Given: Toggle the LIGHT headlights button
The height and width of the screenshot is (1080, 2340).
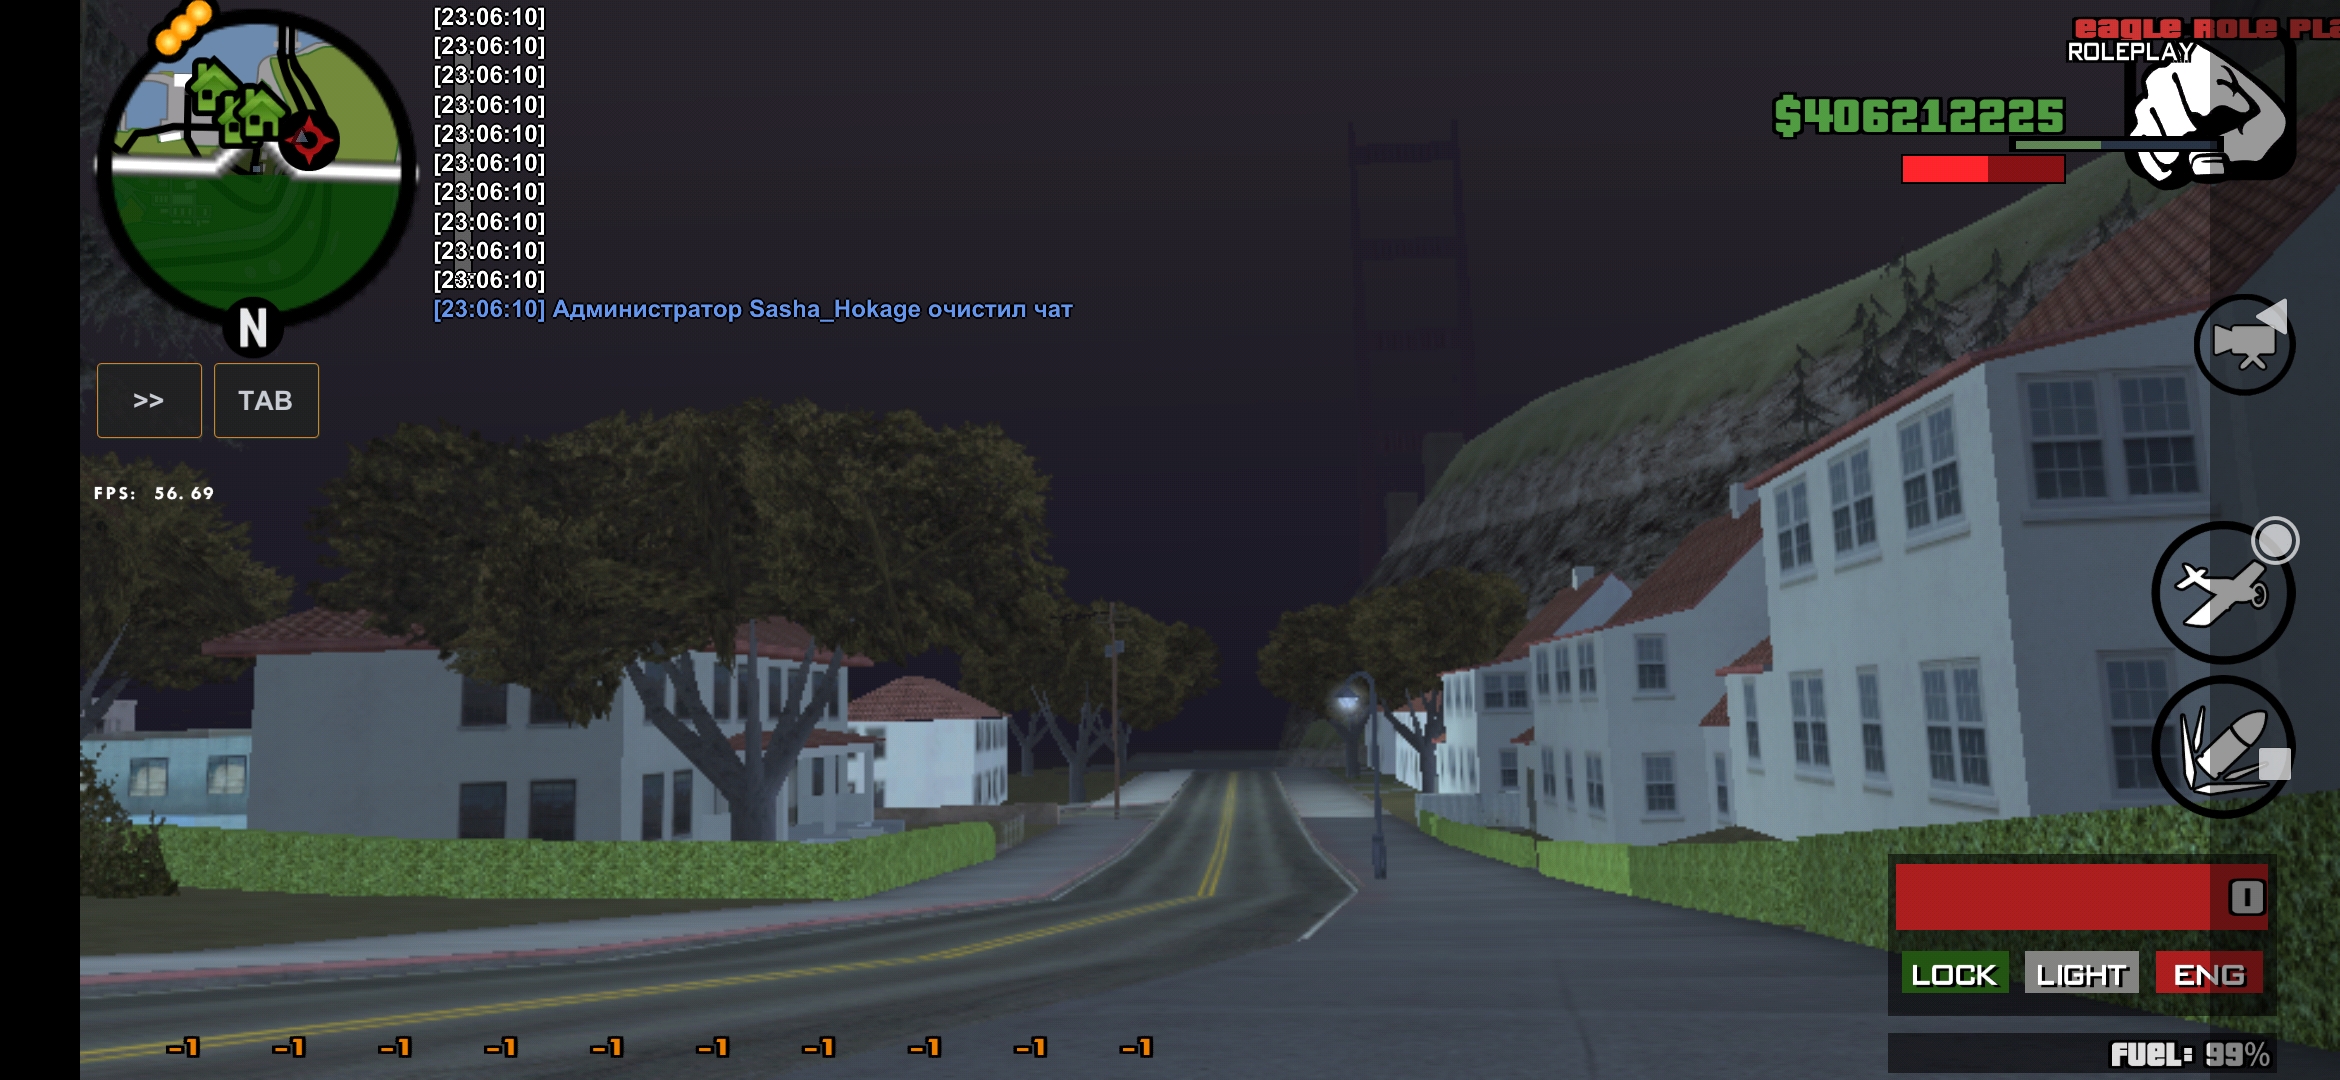Looking at the screenshot, I should coord(2081,973).
